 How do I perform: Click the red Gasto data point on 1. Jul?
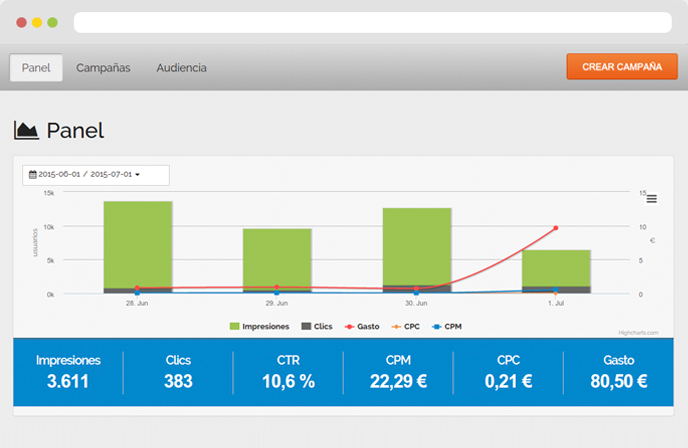pyautogui.click(x=556, y=228)
